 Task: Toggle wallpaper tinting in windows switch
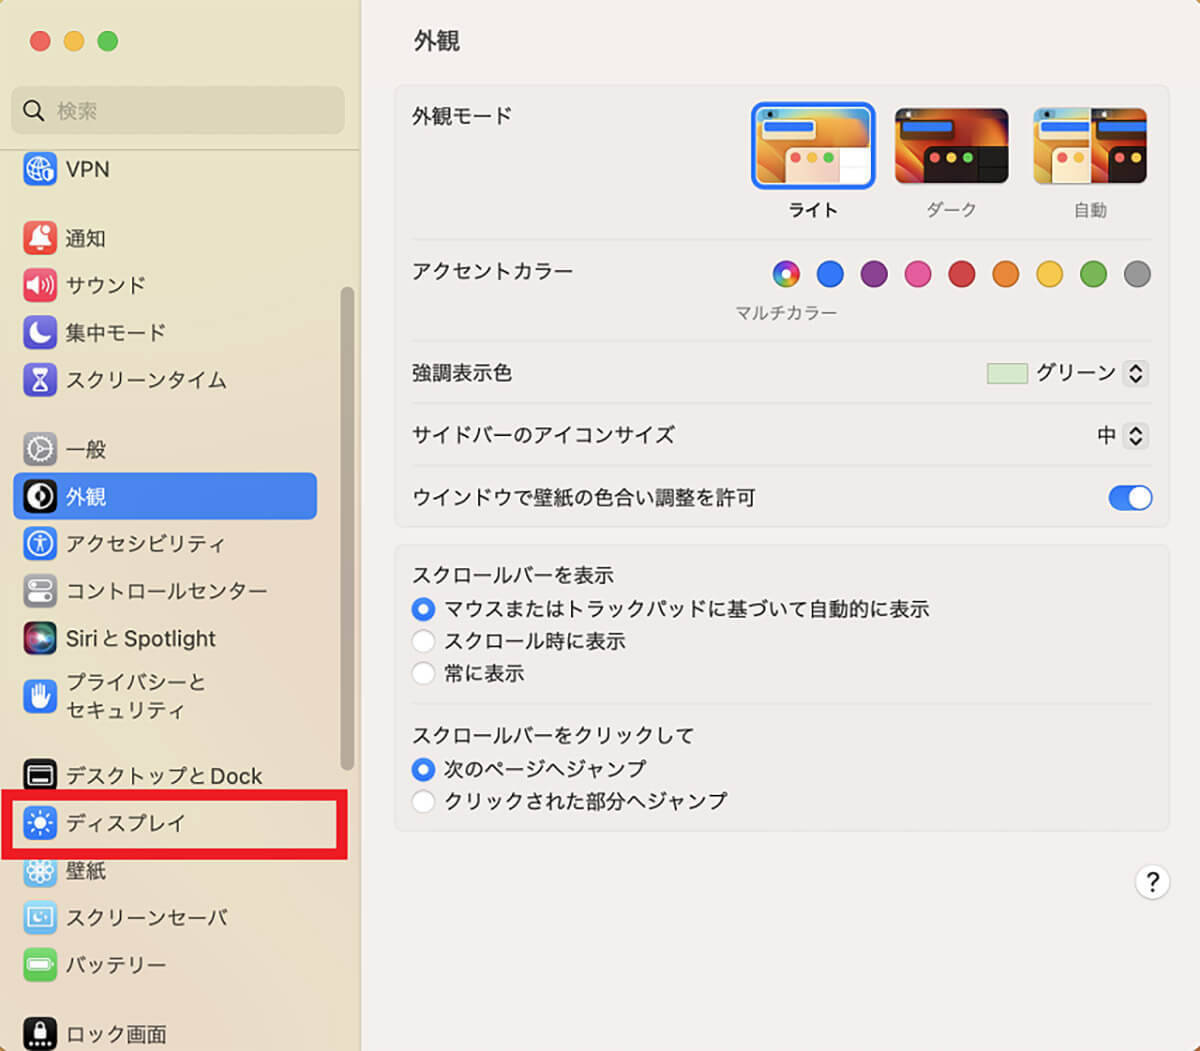point(1130,497)
